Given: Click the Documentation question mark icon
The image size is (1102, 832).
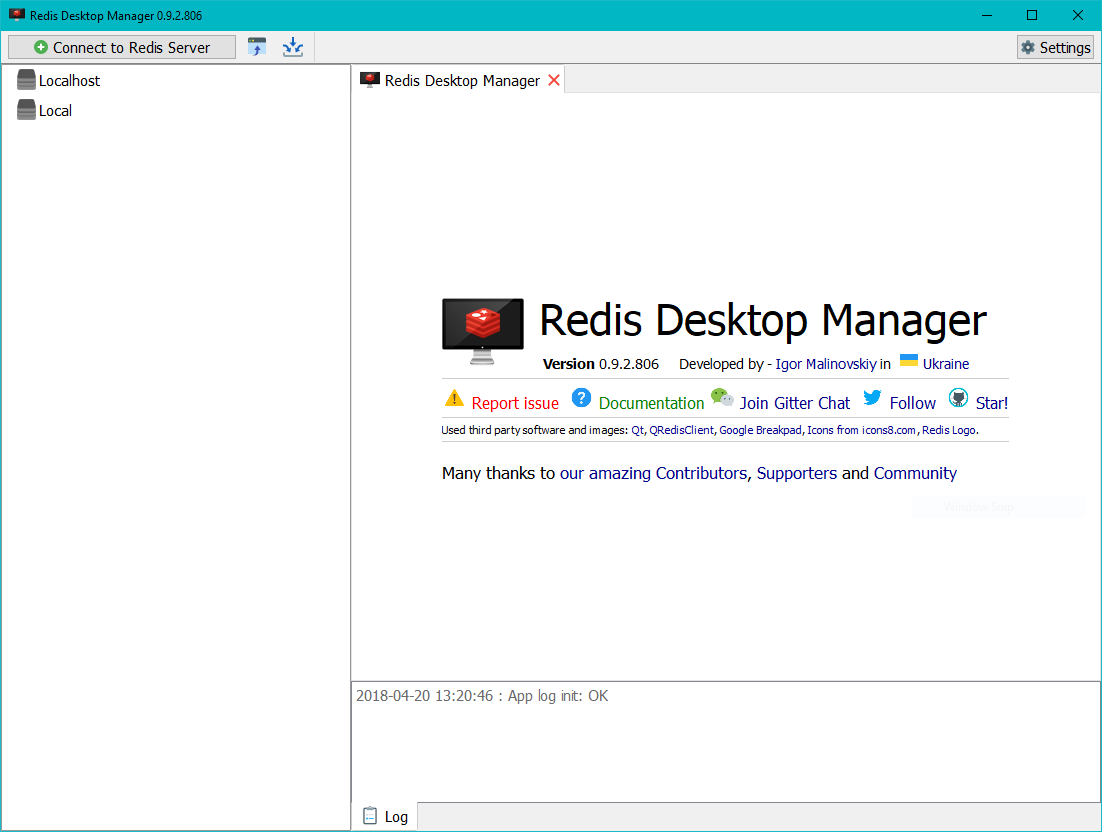Looking at the screenshot, I should (582, 398).
